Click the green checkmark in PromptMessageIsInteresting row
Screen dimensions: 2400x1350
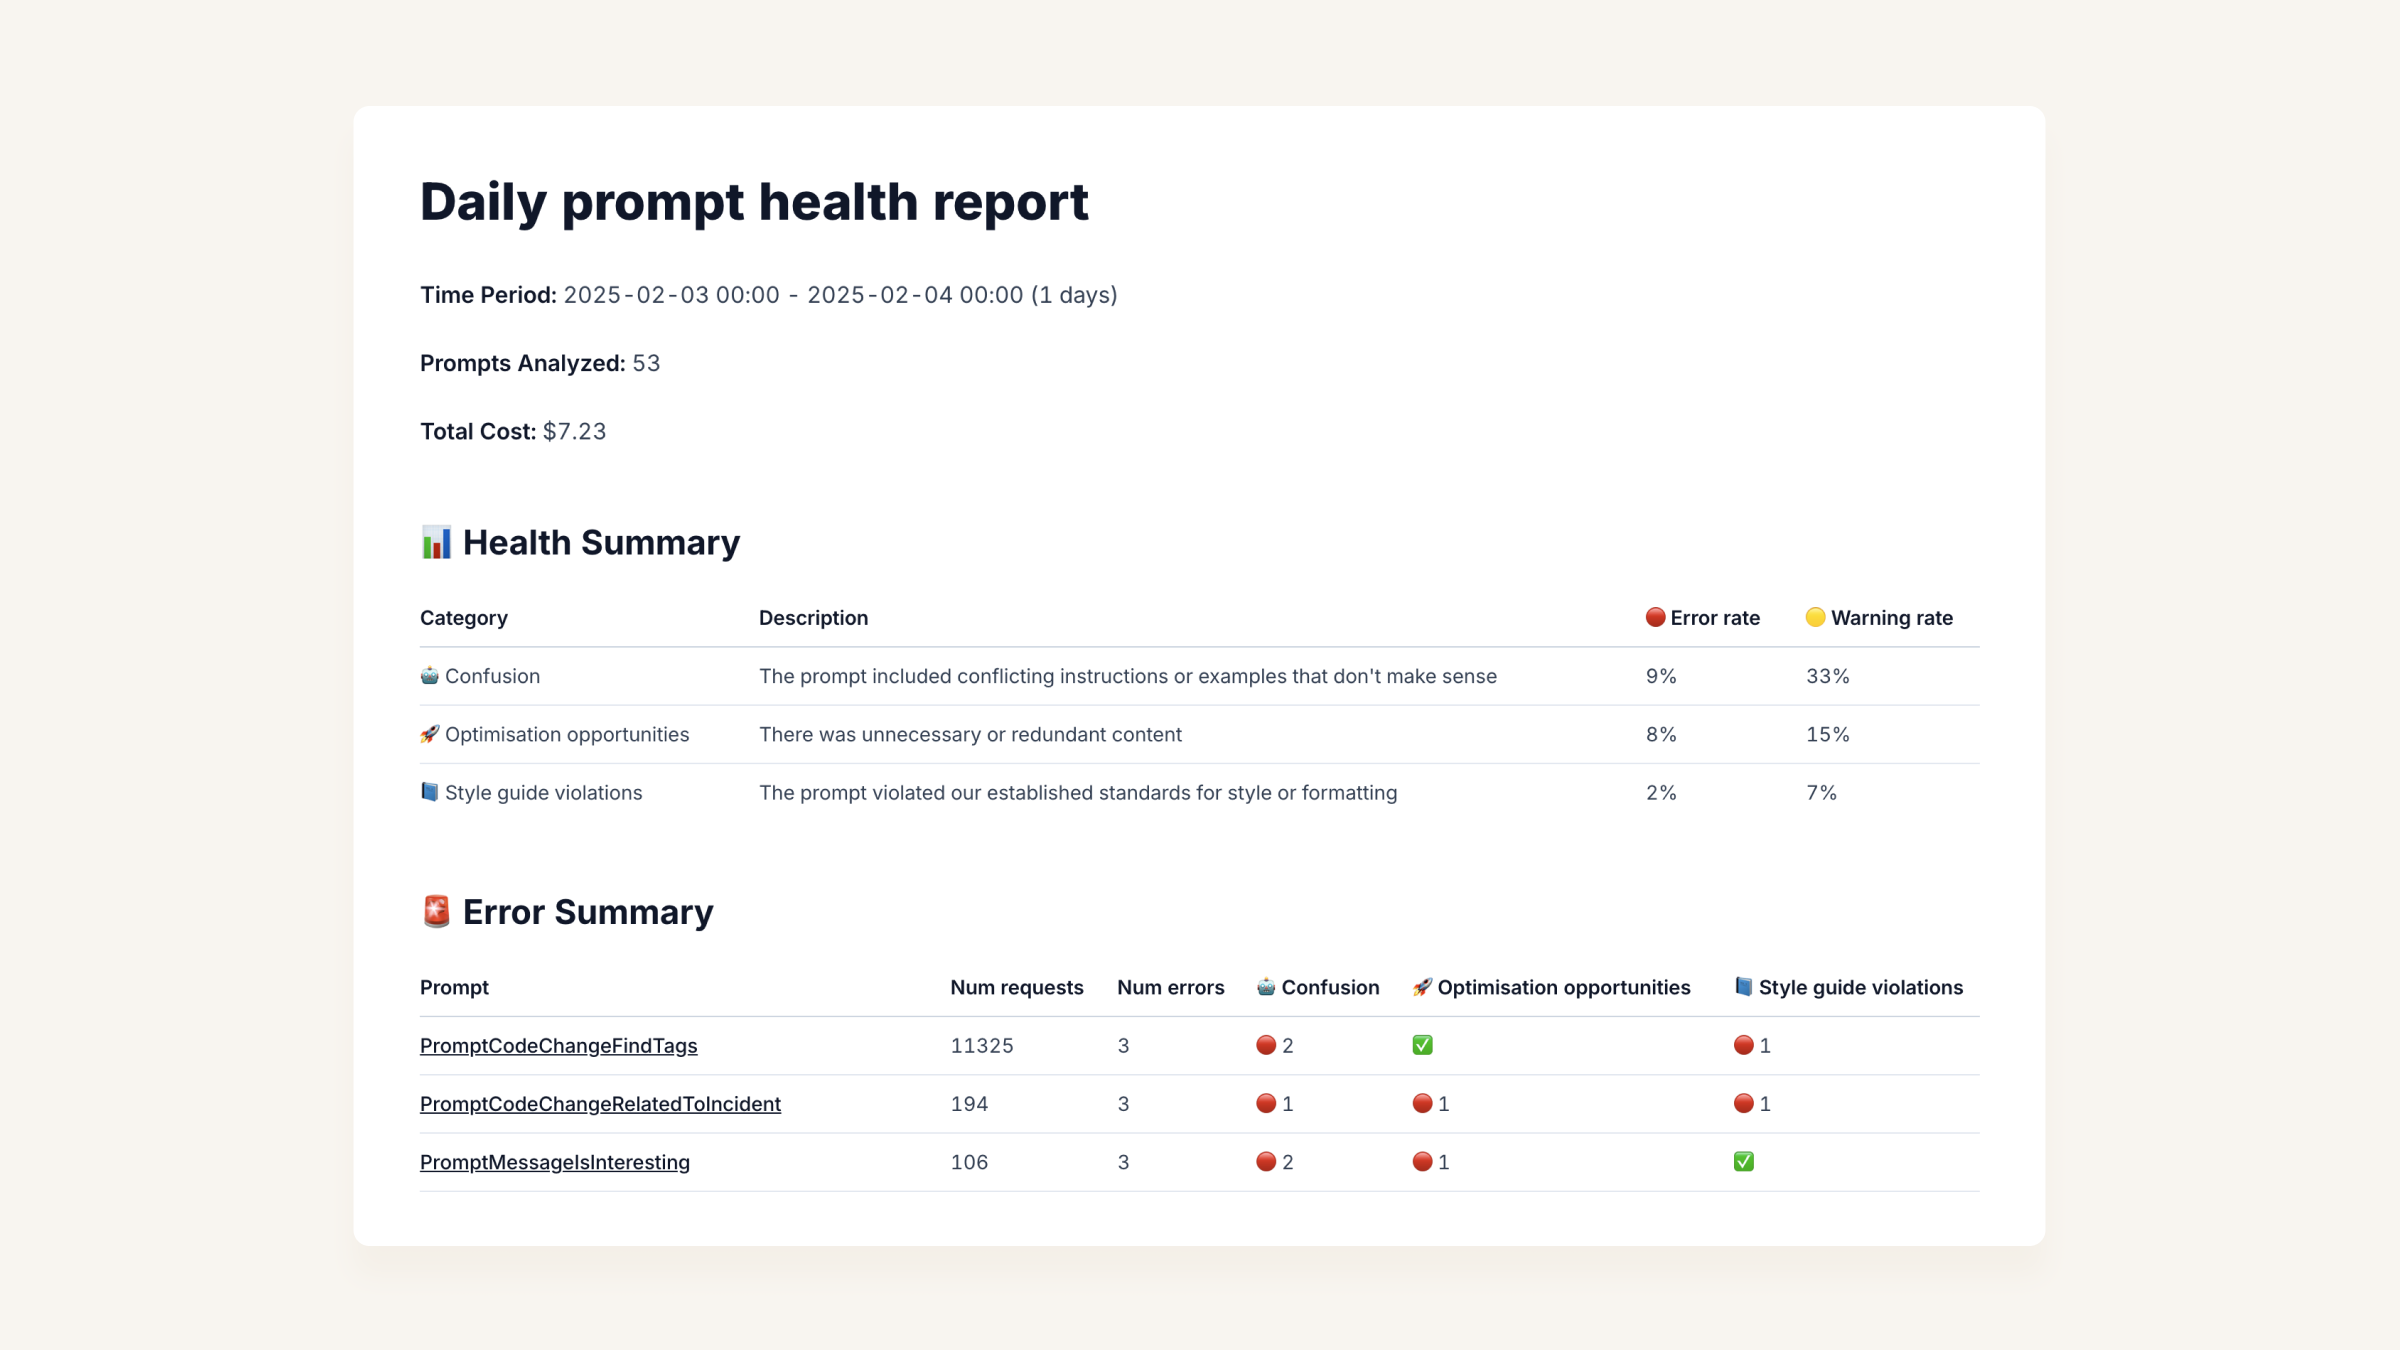1743,1161
